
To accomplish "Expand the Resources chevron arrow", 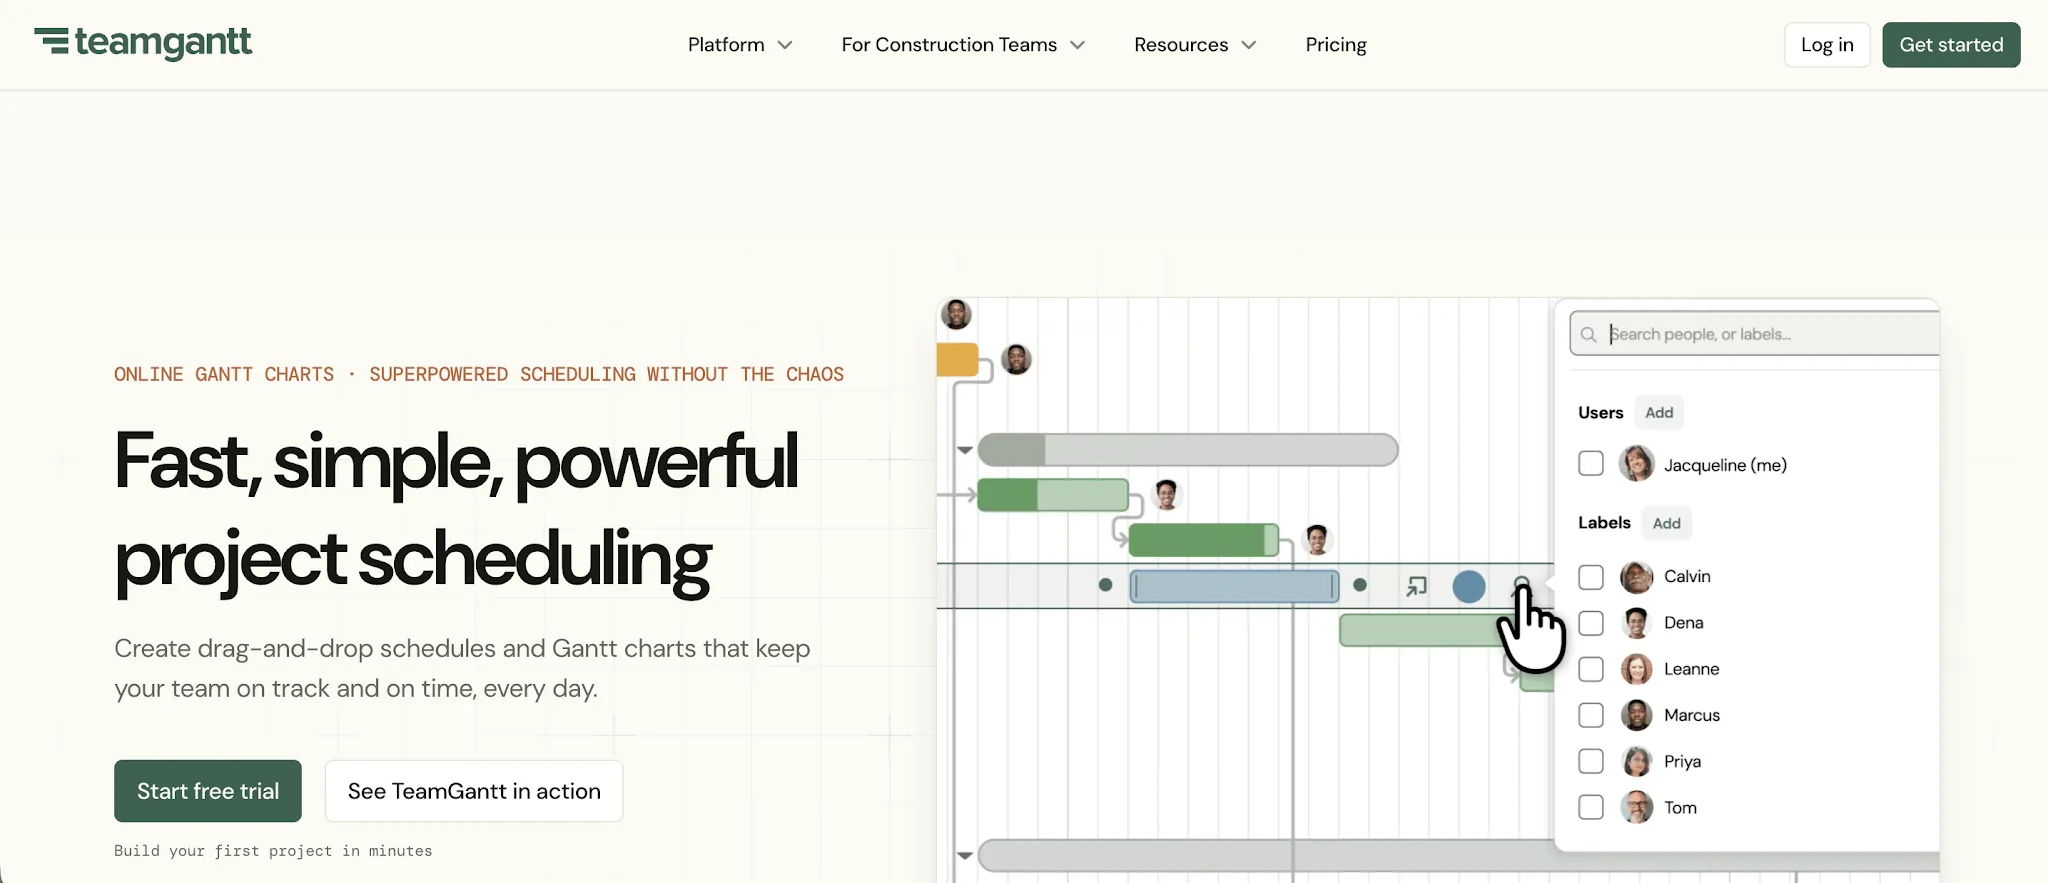I will point(1248,45).
